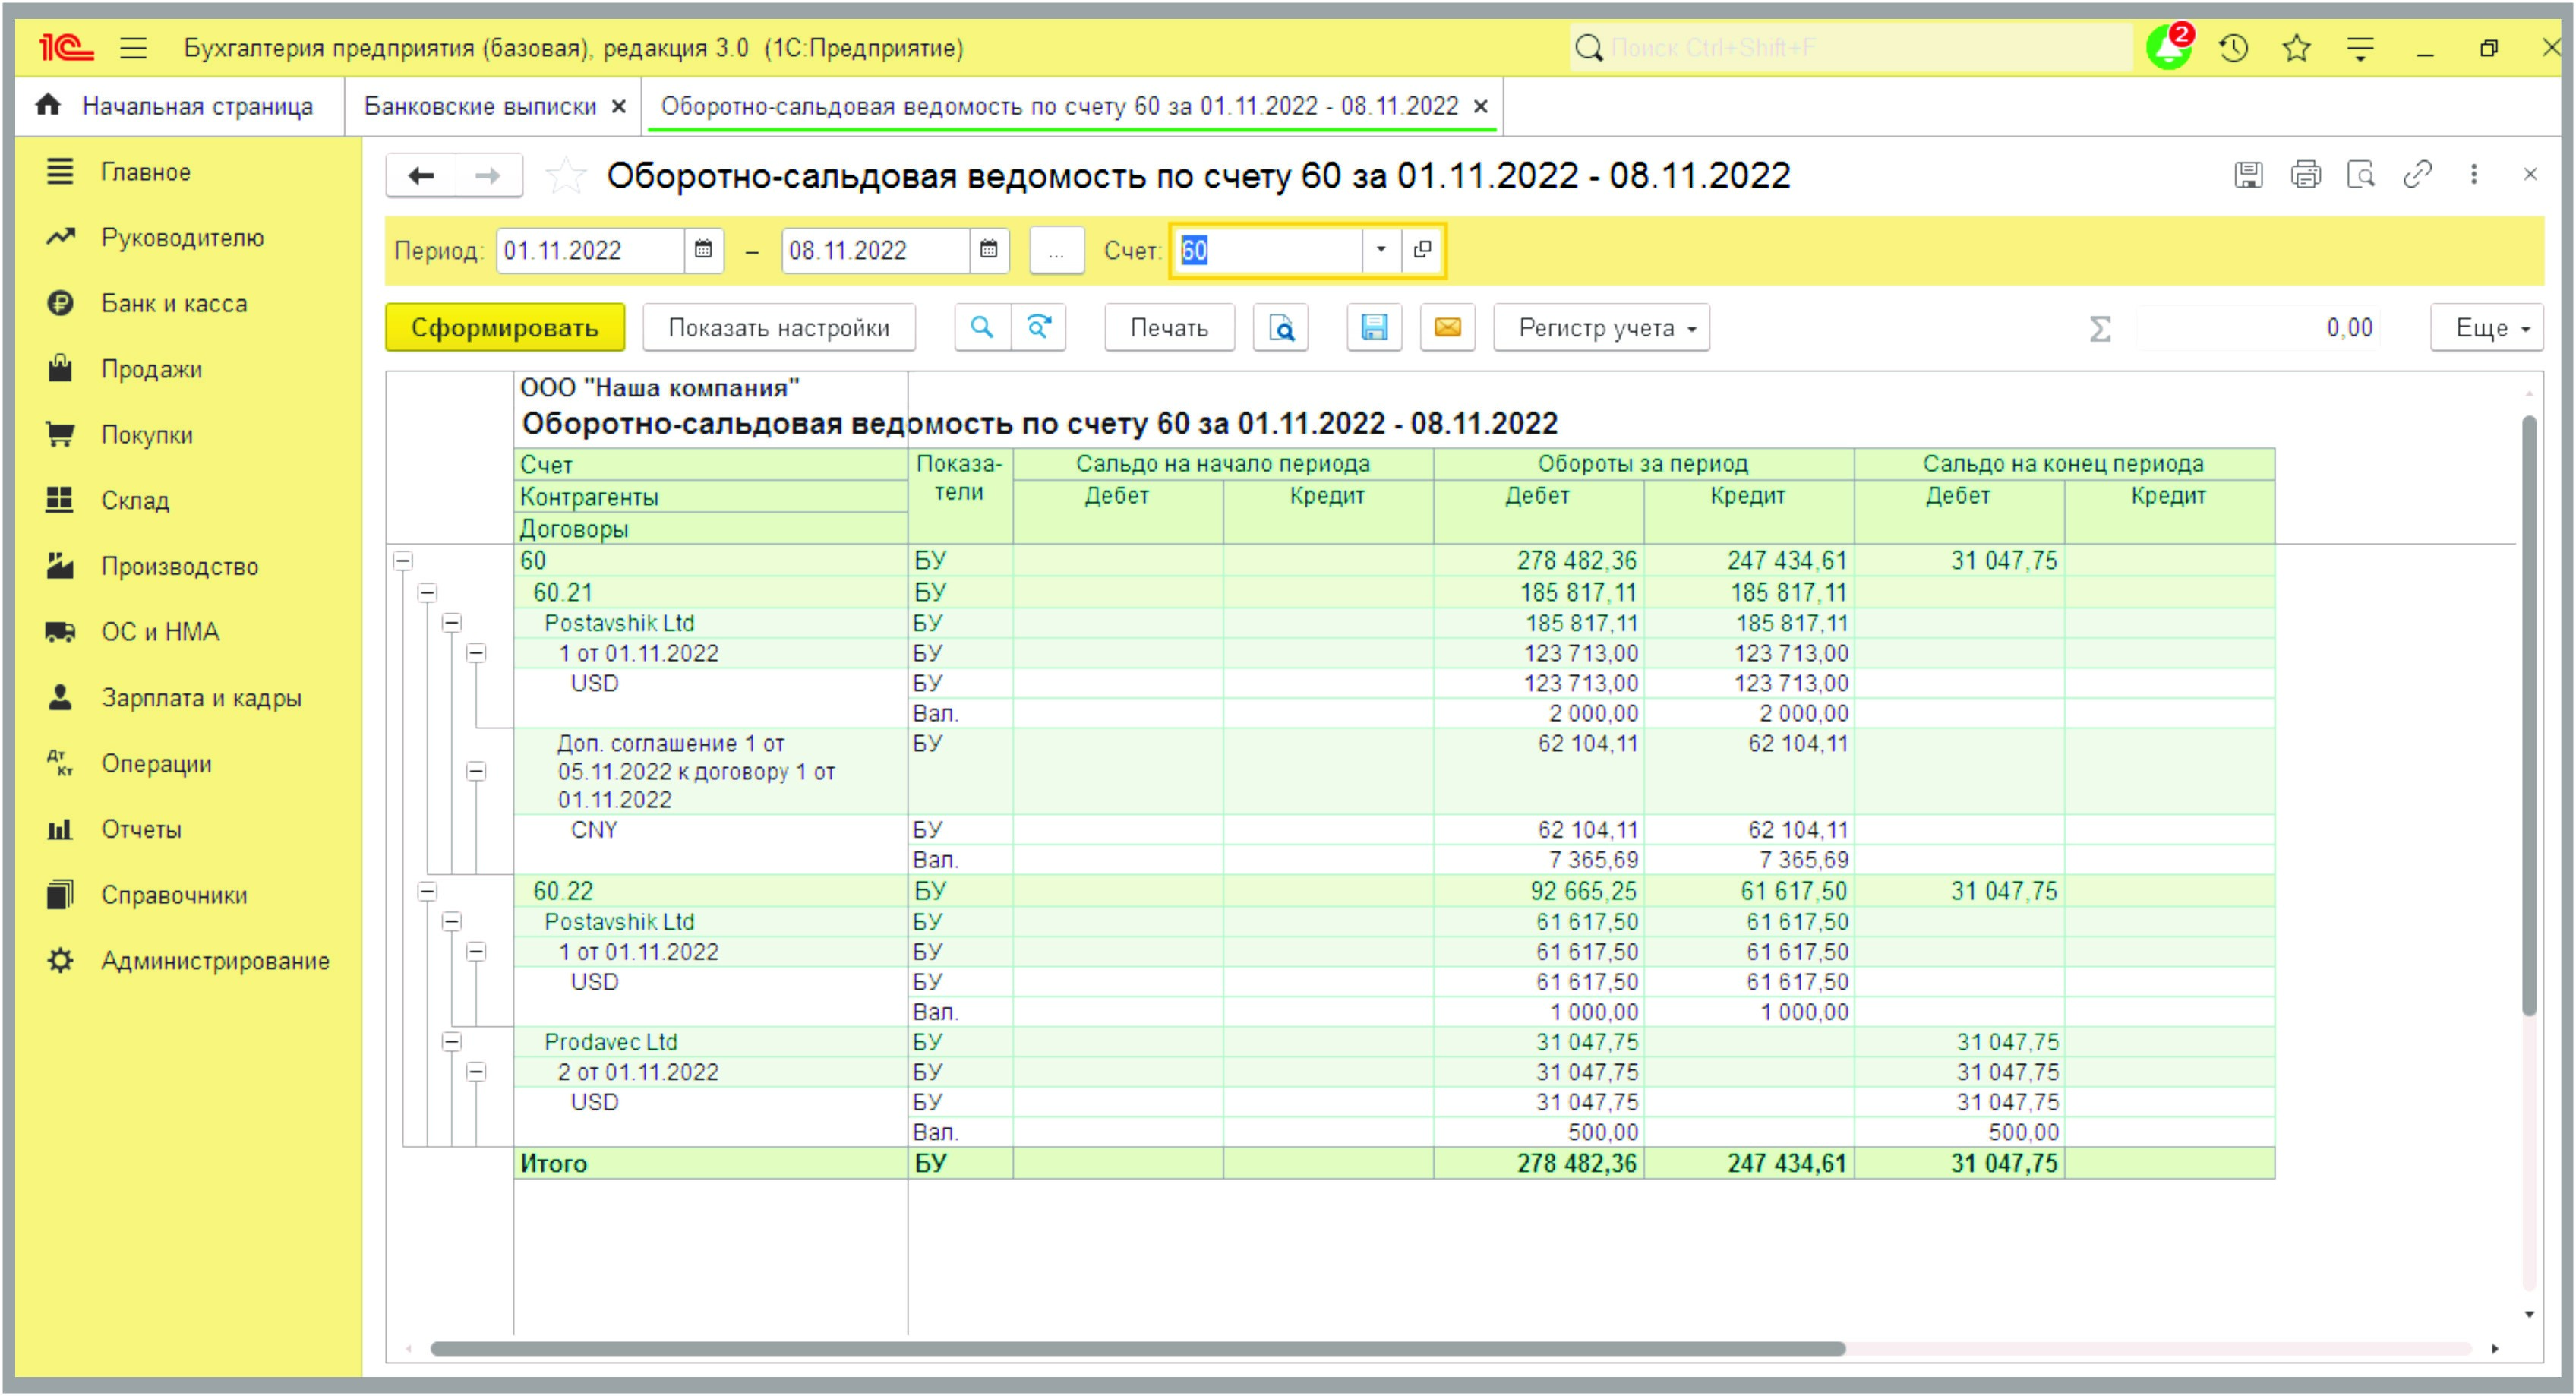Image resolution: width=2576 pixels, height=1396 pixels.
Task: Collapse contract 2 от 01.11.2022 group
Action: 477,1072
